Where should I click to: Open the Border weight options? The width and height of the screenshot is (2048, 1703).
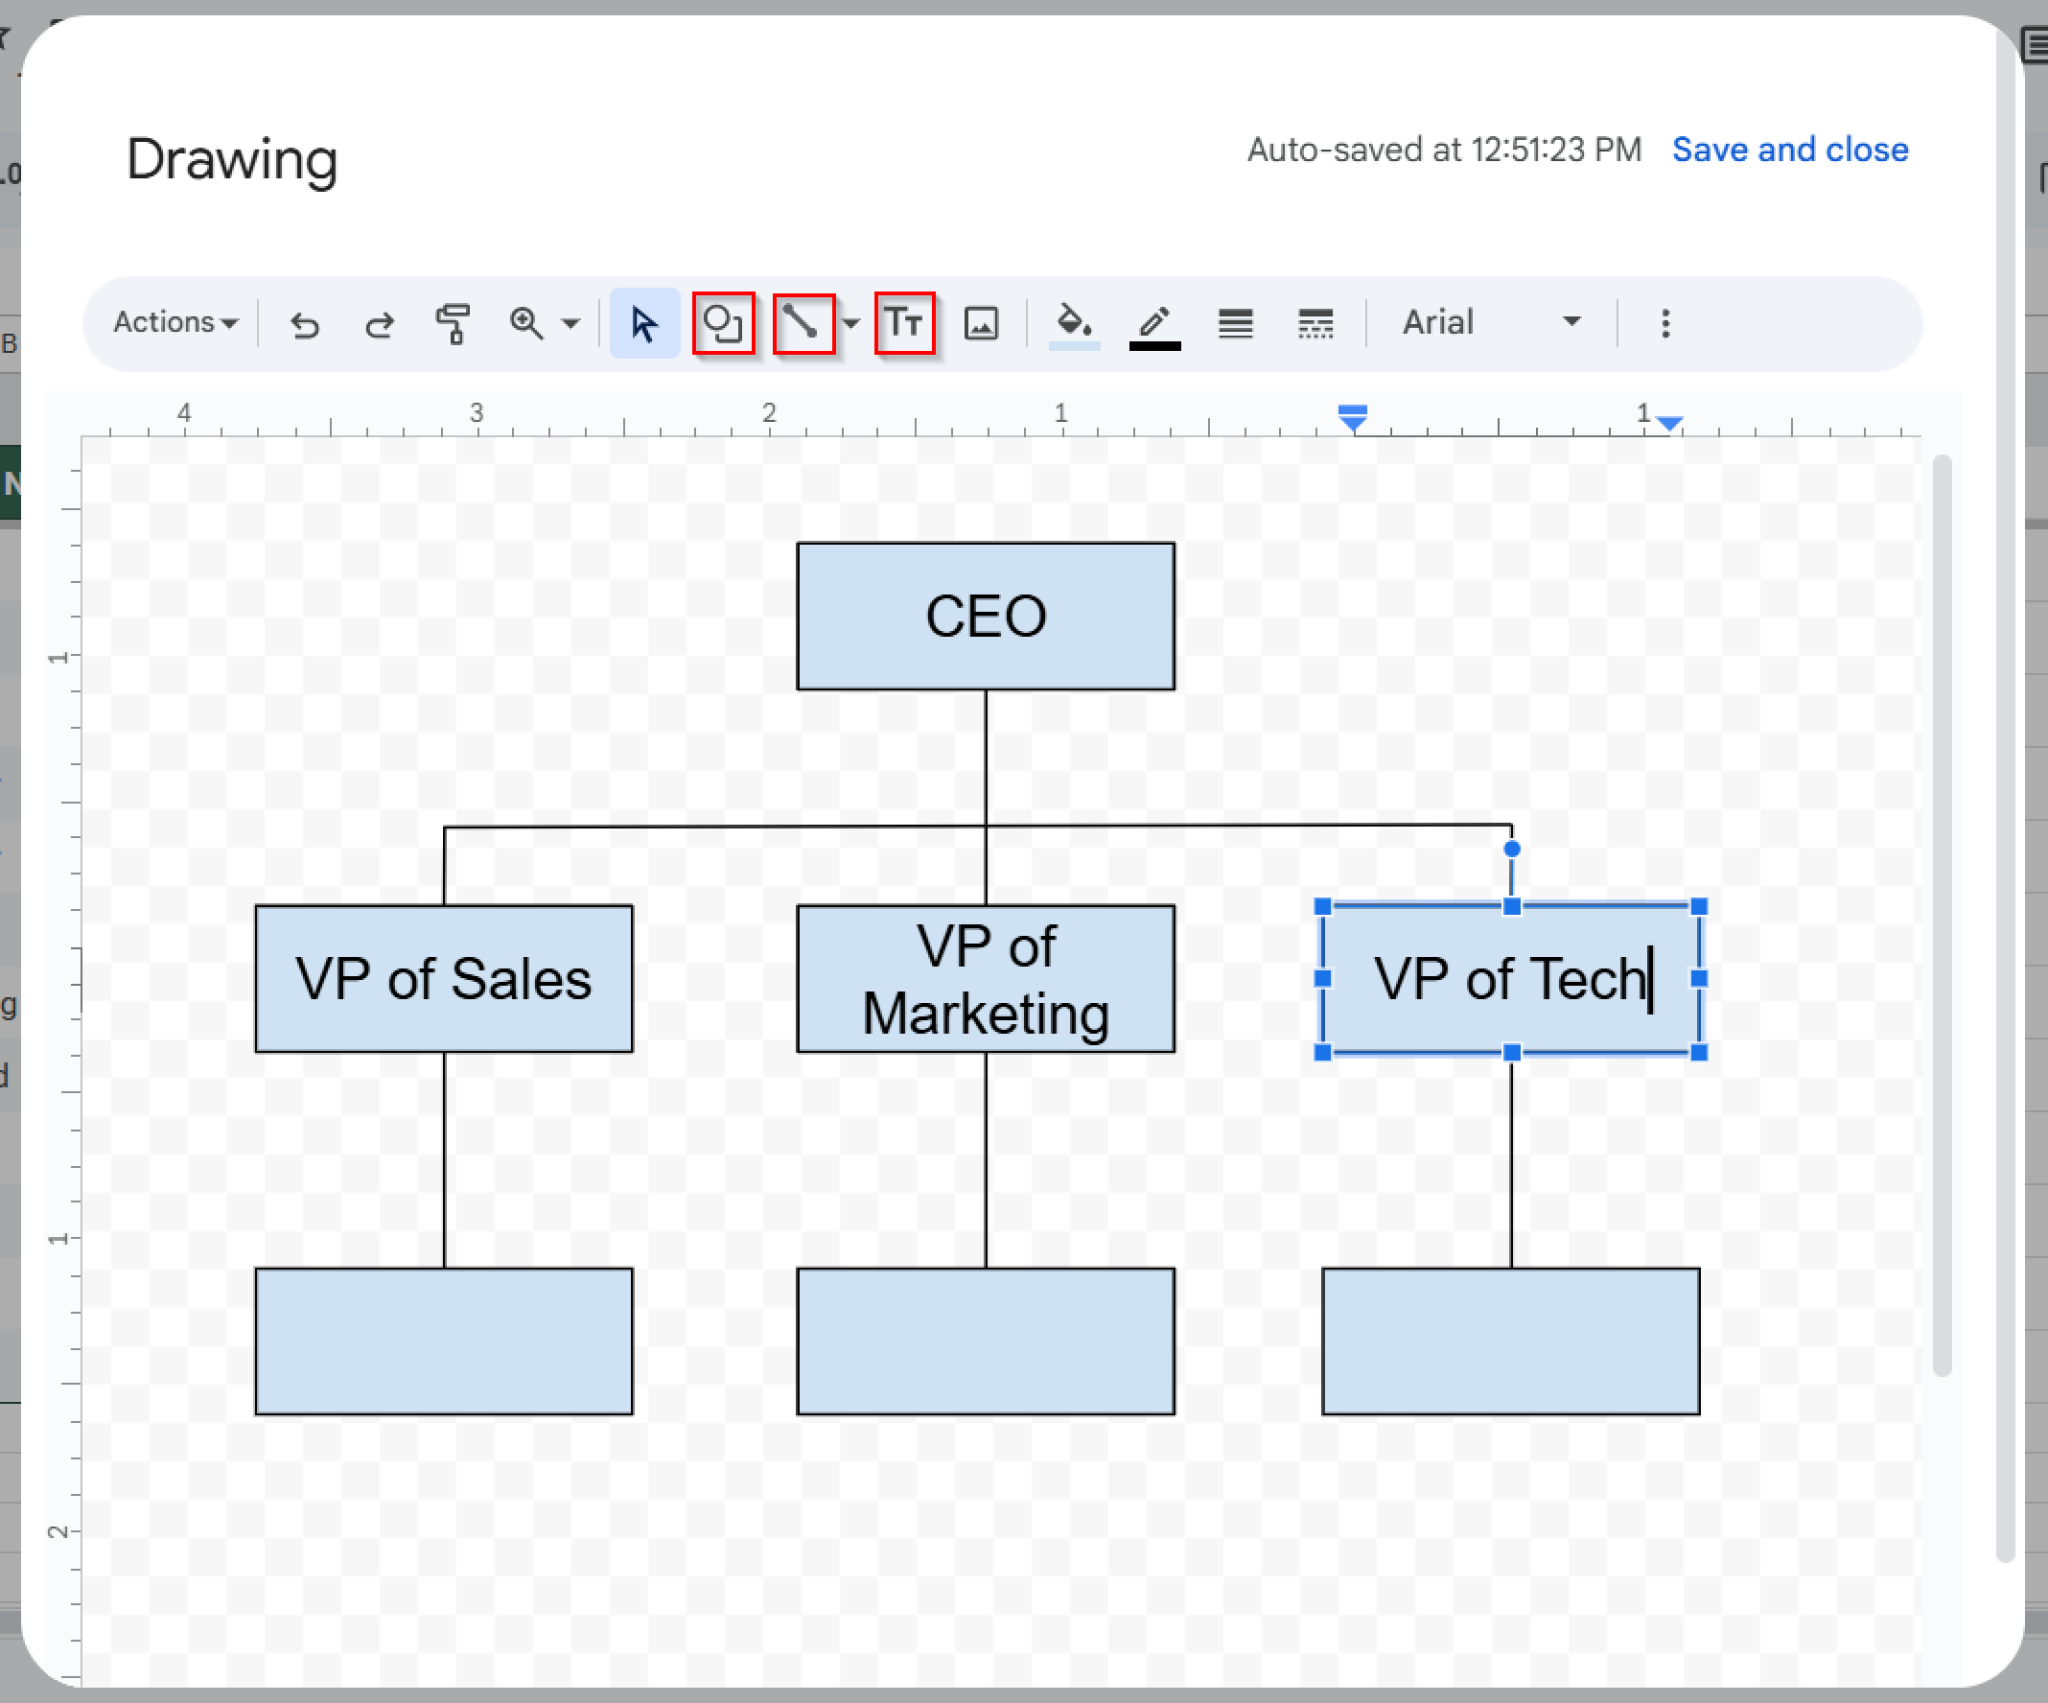pos(1236,322)
